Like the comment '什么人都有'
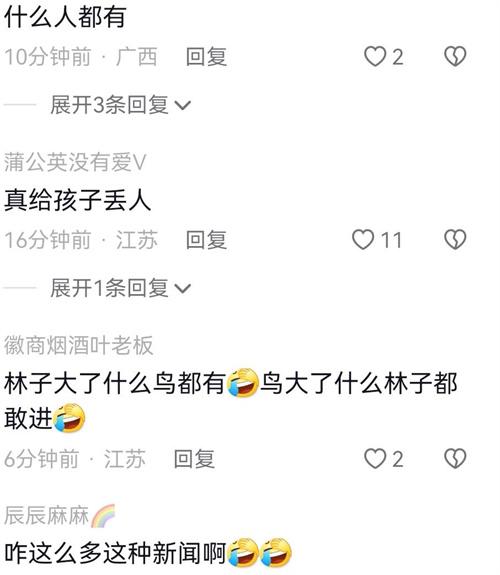This screenshot has height=575, width=500. 375,56
